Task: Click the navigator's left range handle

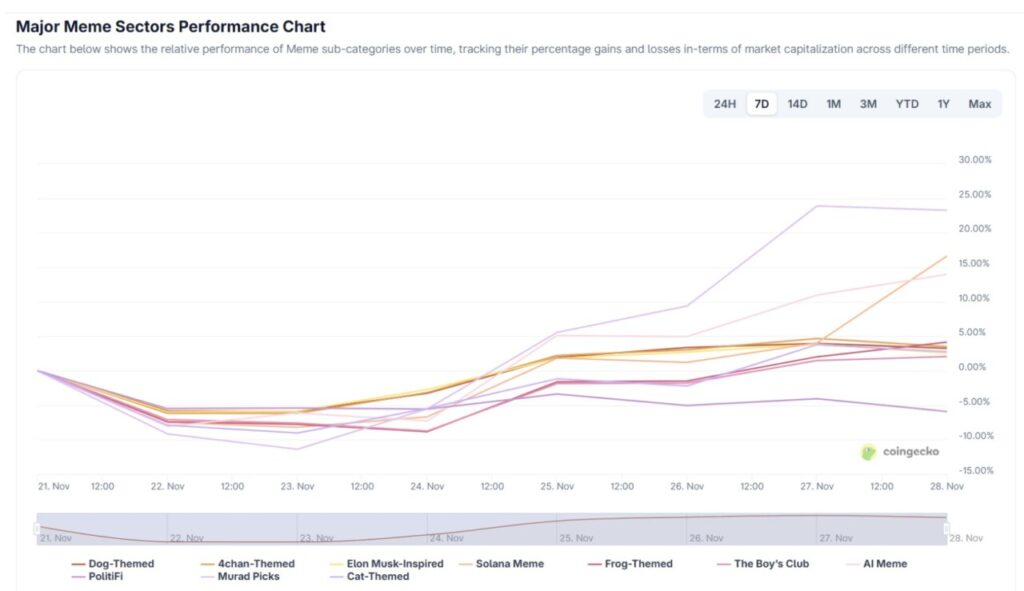Action: point(37,528)
